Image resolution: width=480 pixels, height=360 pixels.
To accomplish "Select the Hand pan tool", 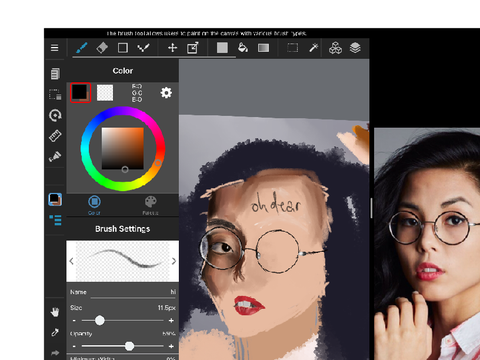I will [x=55, y=312].
